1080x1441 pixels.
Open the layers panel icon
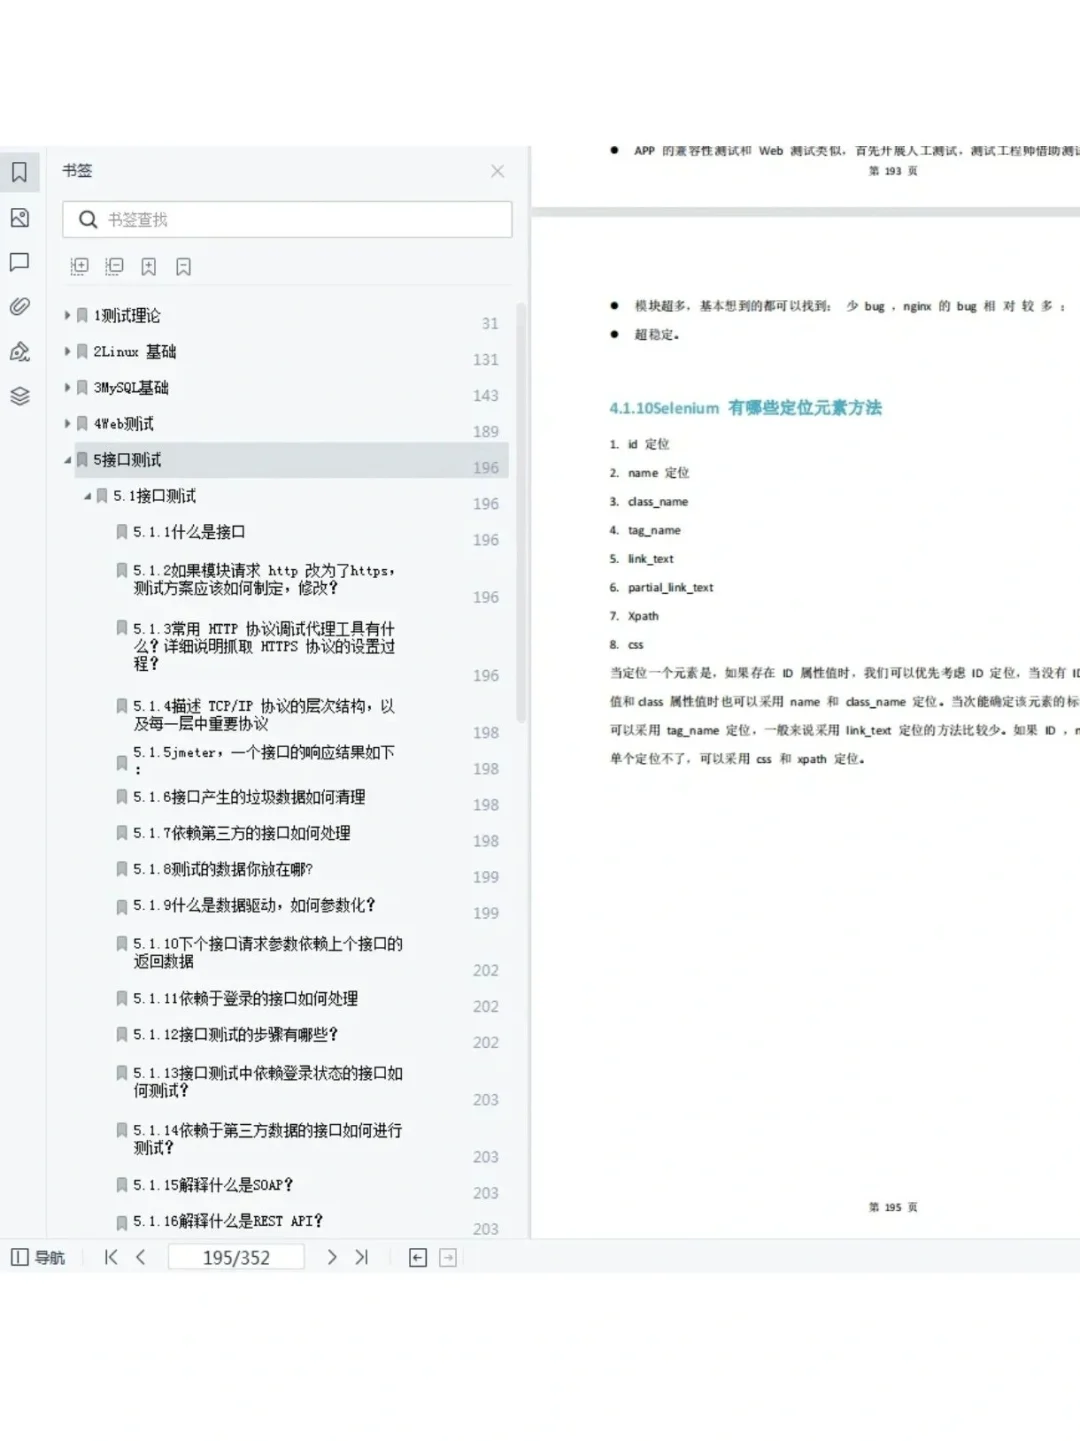coord(19,396)
